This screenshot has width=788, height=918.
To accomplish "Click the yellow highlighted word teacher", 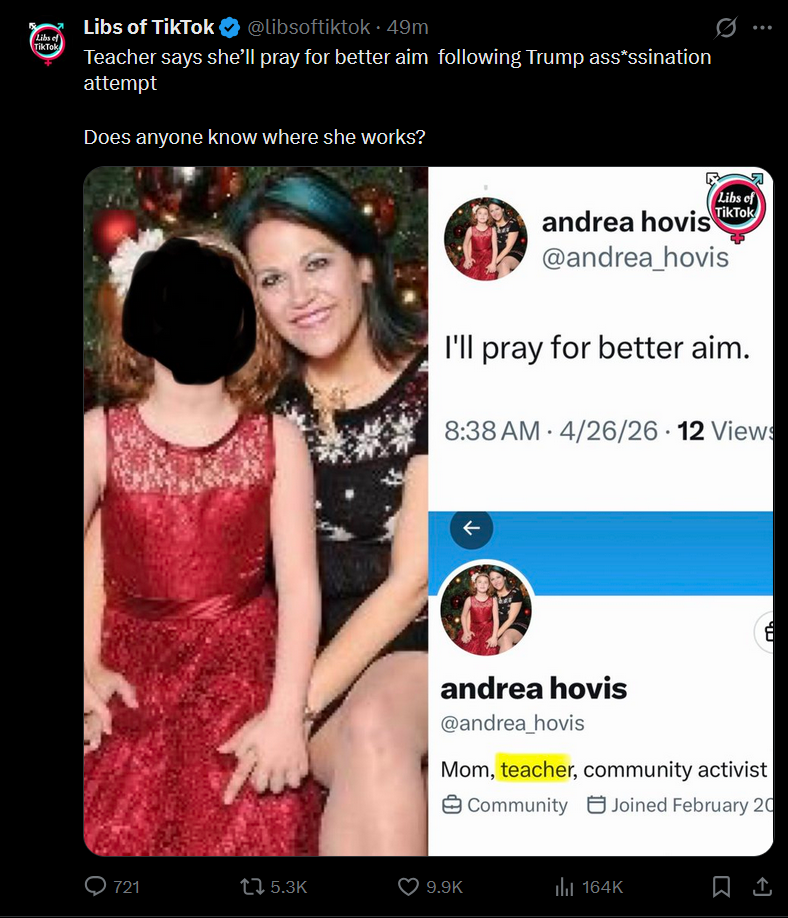I will (536, 769).
